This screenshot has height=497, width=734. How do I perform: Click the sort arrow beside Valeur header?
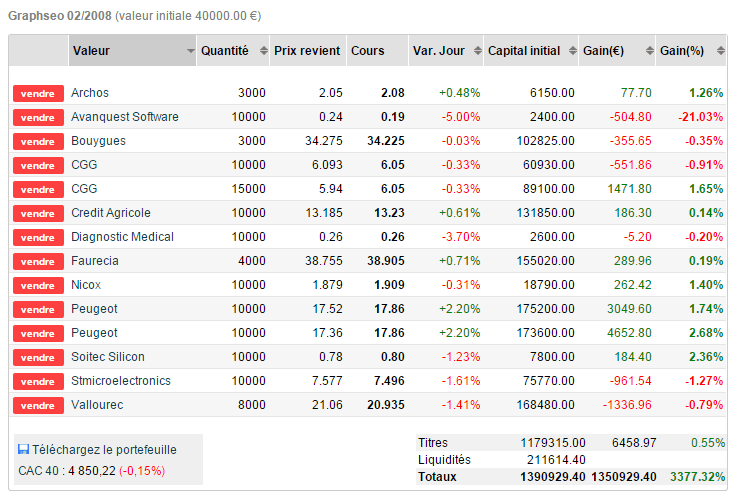pyautogui.click(x=190, y=51)
